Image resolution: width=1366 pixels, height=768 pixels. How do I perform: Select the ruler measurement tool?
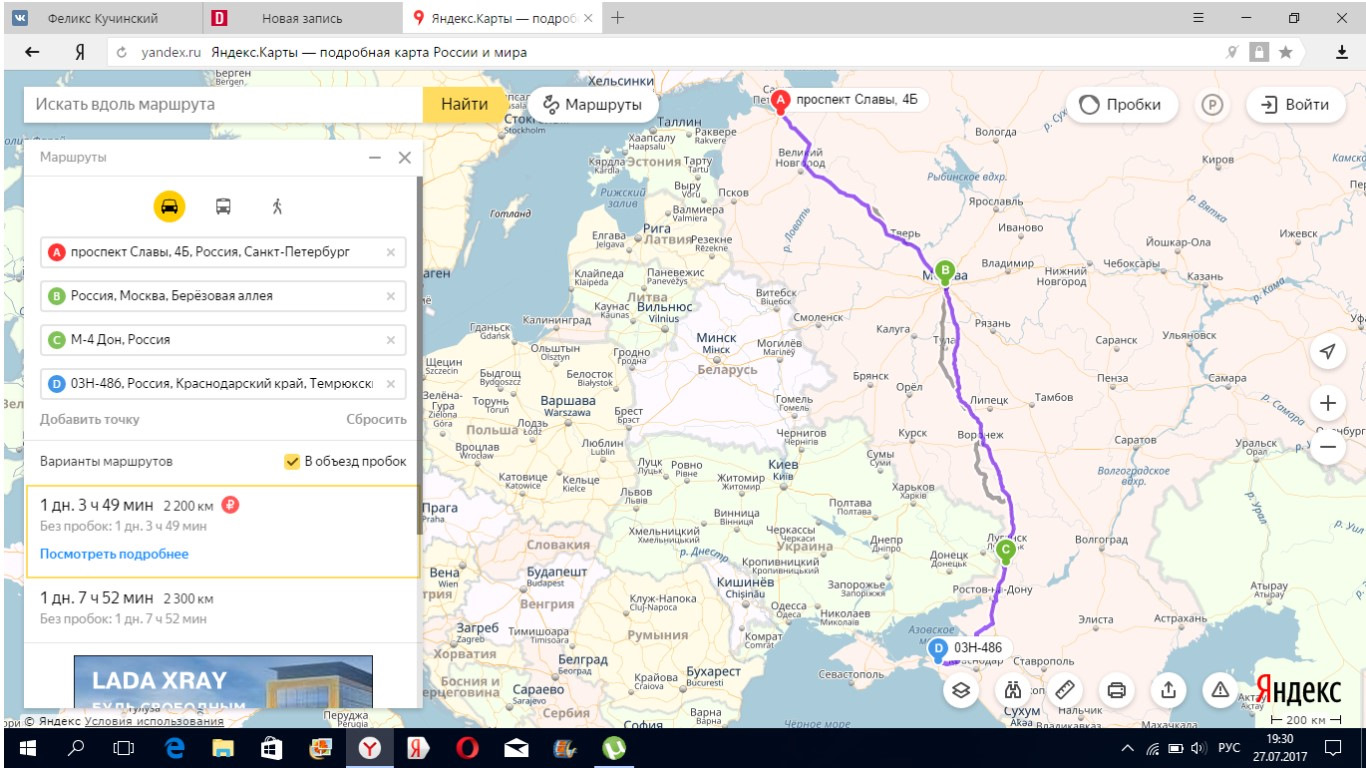pos(1065,690)
